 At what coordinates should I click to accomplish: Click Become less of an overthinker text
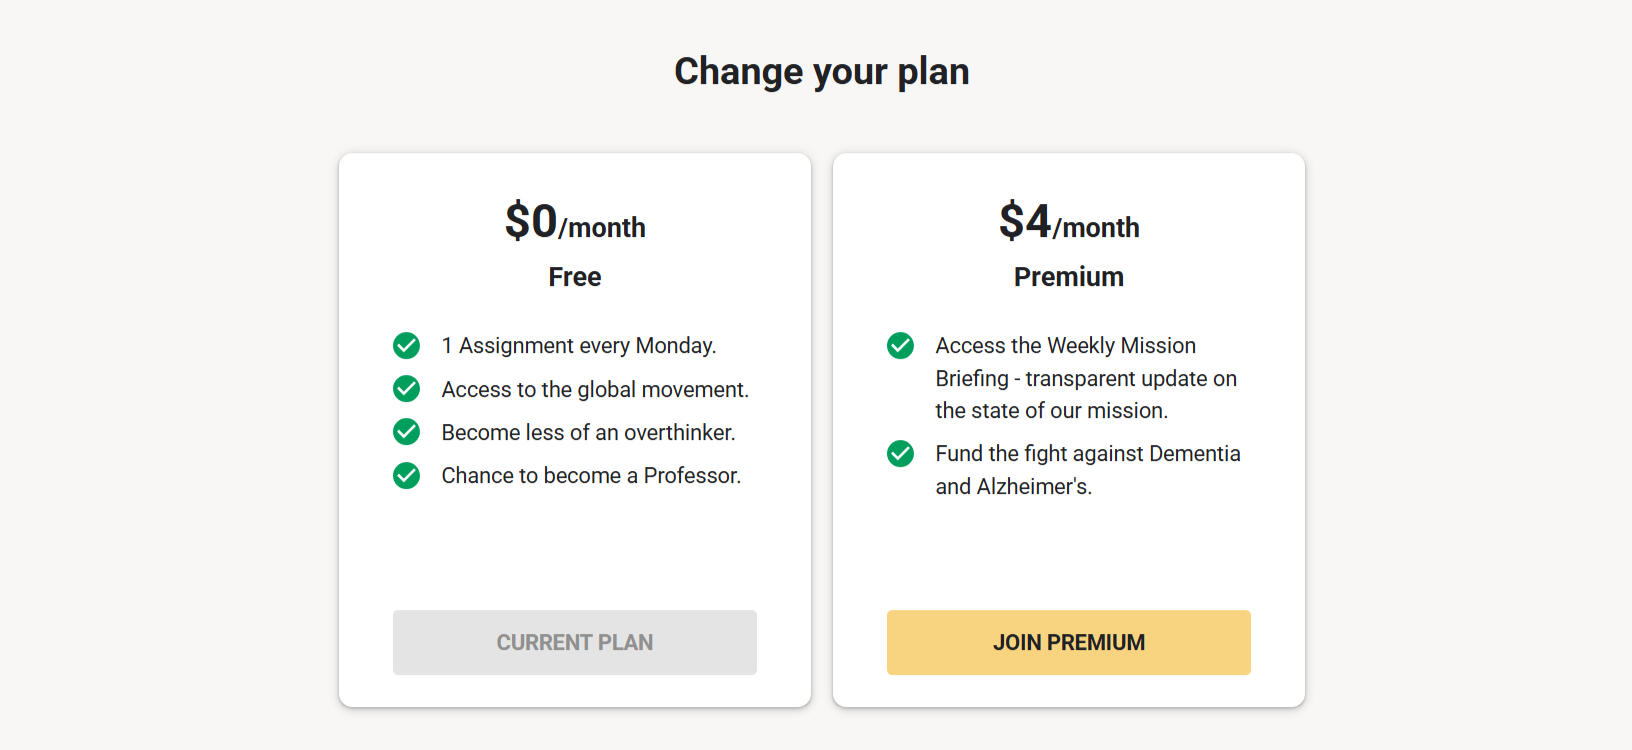coord(588,432)
